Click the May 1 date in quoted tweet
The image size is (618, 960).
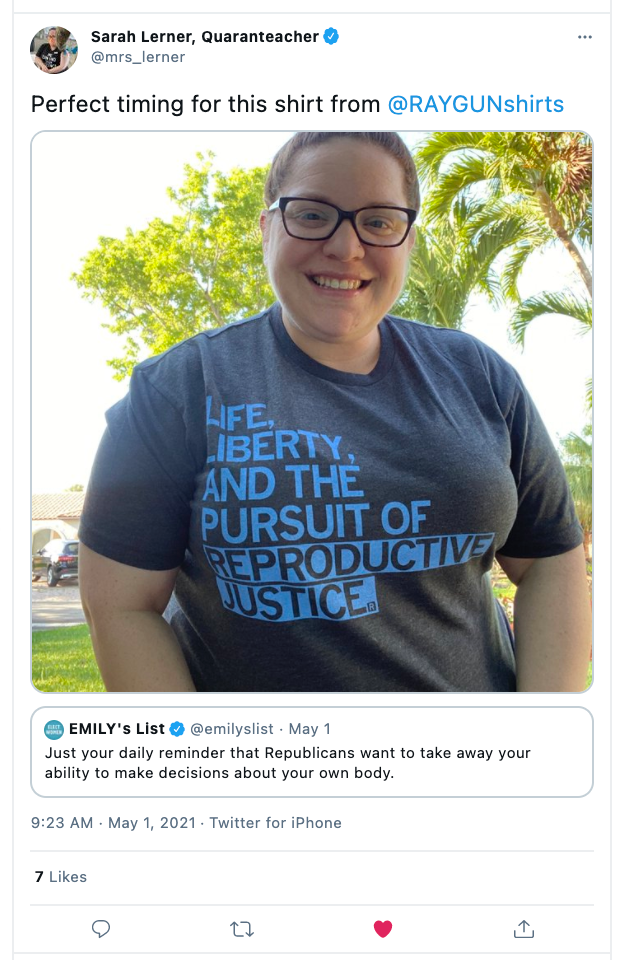310,729
